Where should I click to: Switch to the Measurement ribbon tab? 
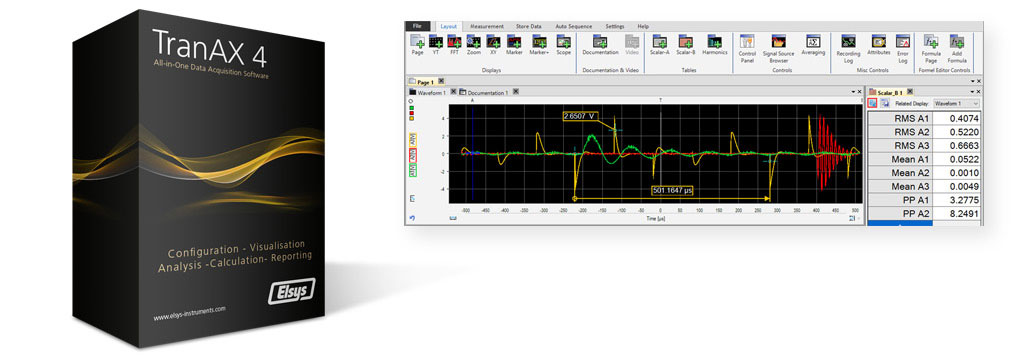(487, 26)
